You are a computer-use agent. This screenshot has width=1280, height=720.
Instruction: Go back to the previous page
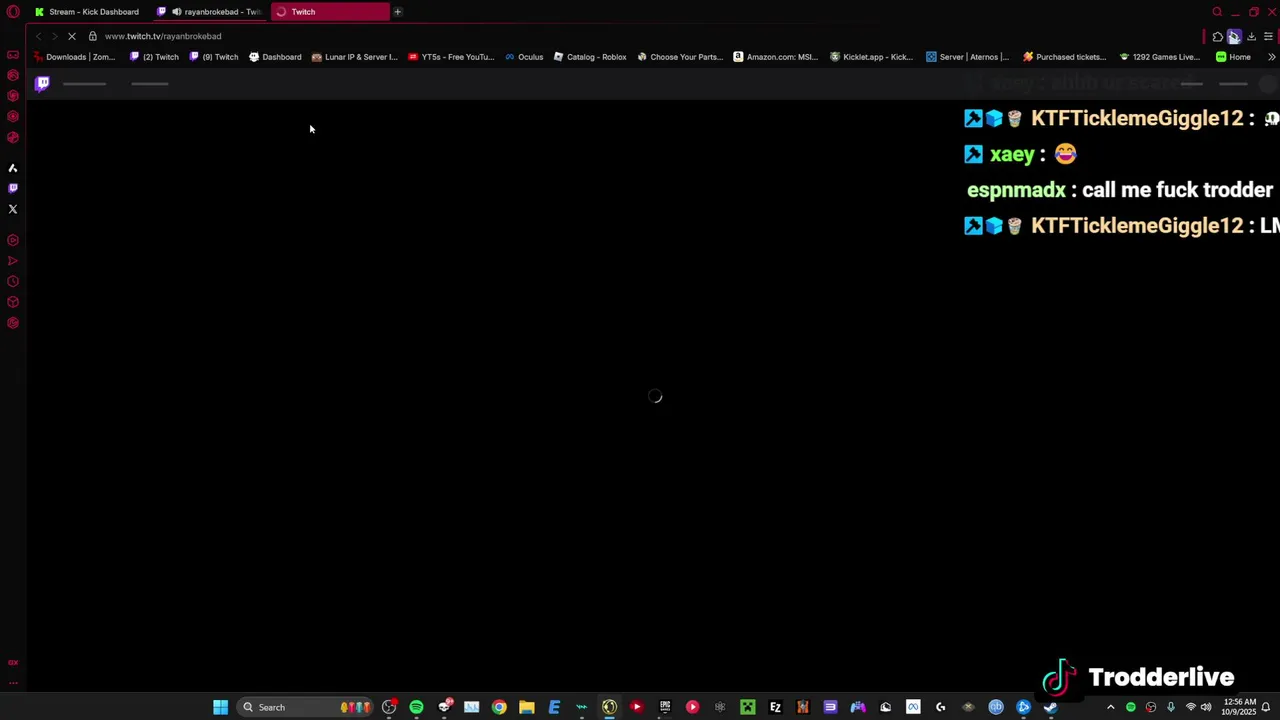point(38,36)
